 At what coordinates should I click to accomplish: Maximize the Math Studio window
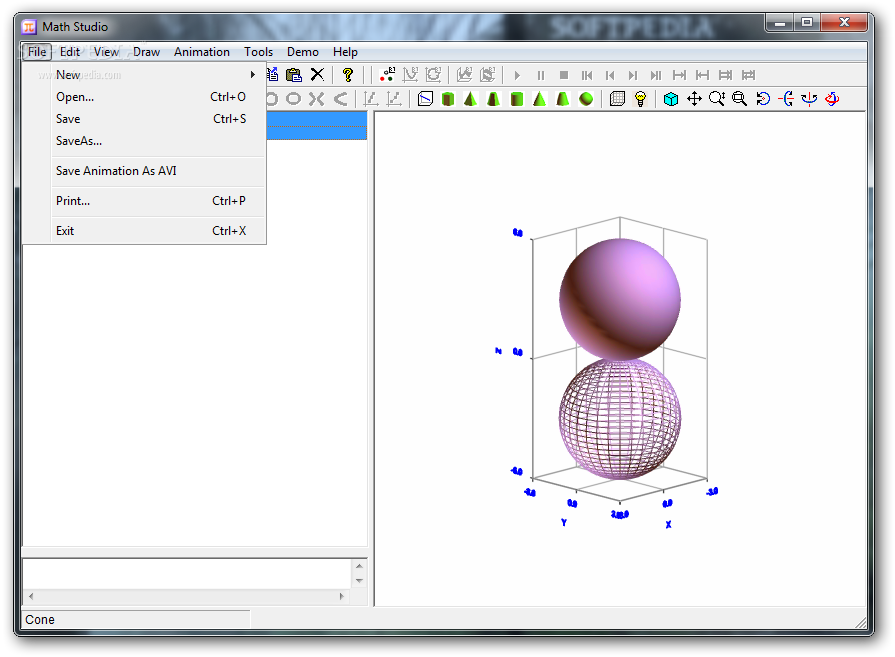pos(807,23)
